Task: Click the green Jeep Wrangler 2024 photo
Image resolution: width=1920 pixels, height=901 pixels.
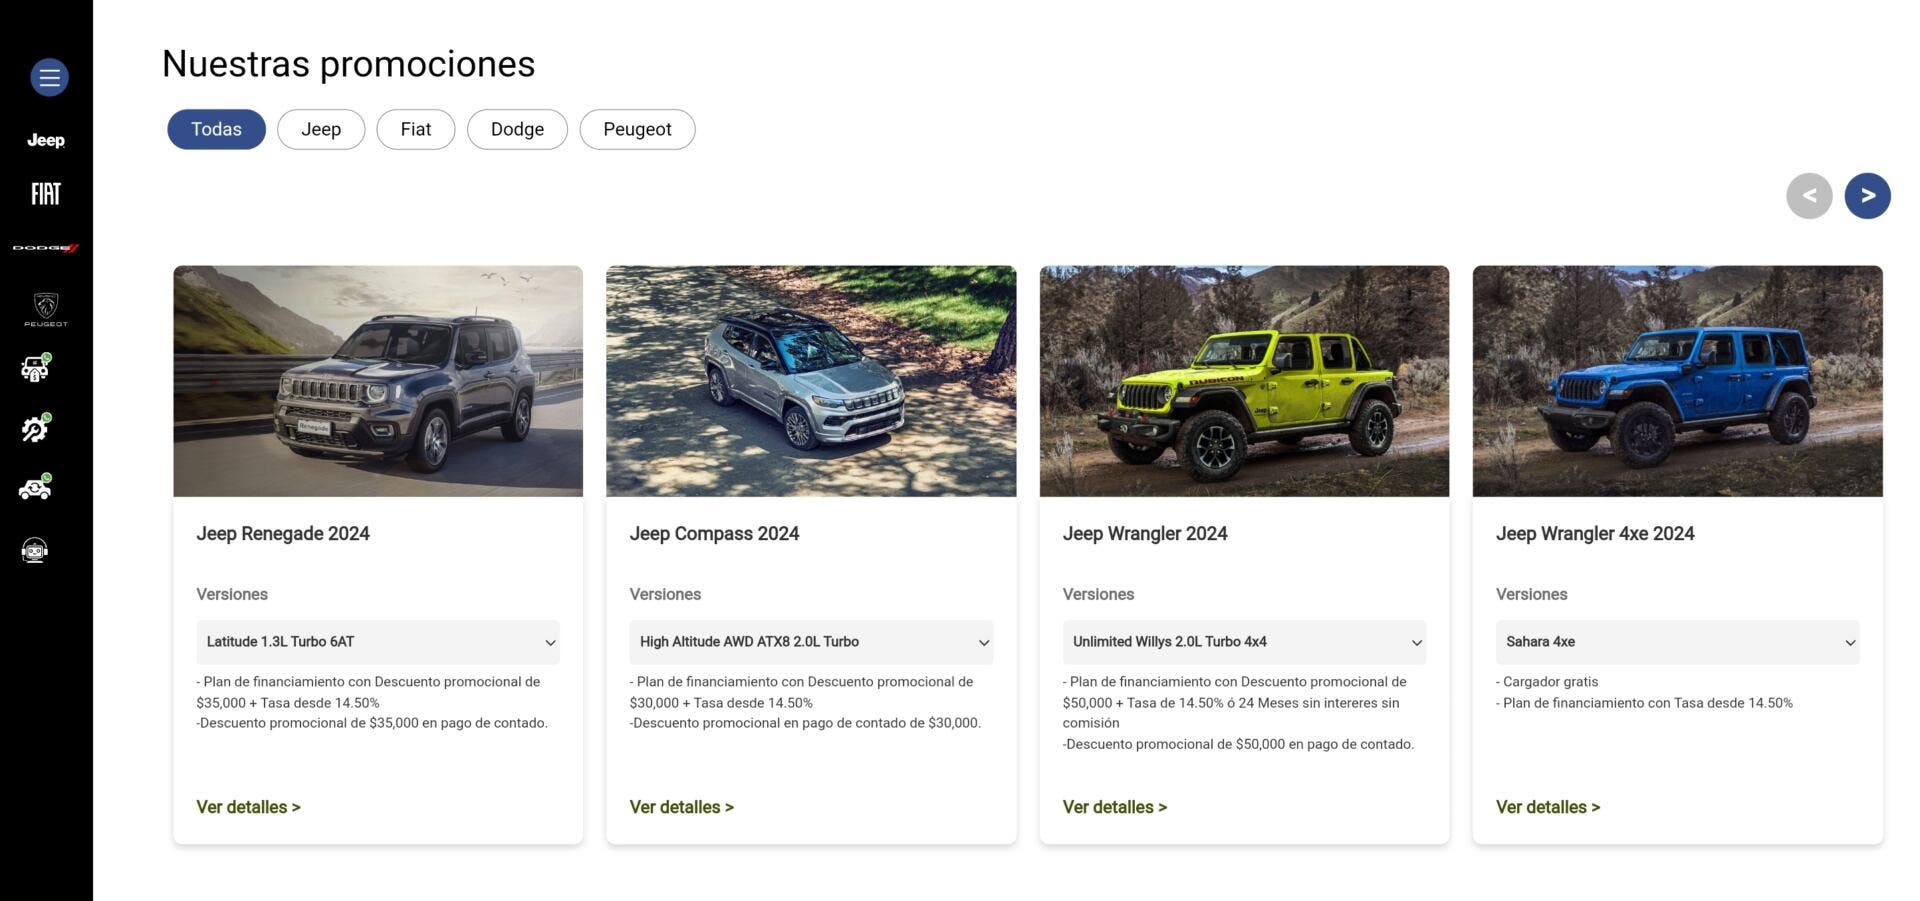Action: [x=1244, y=381]
